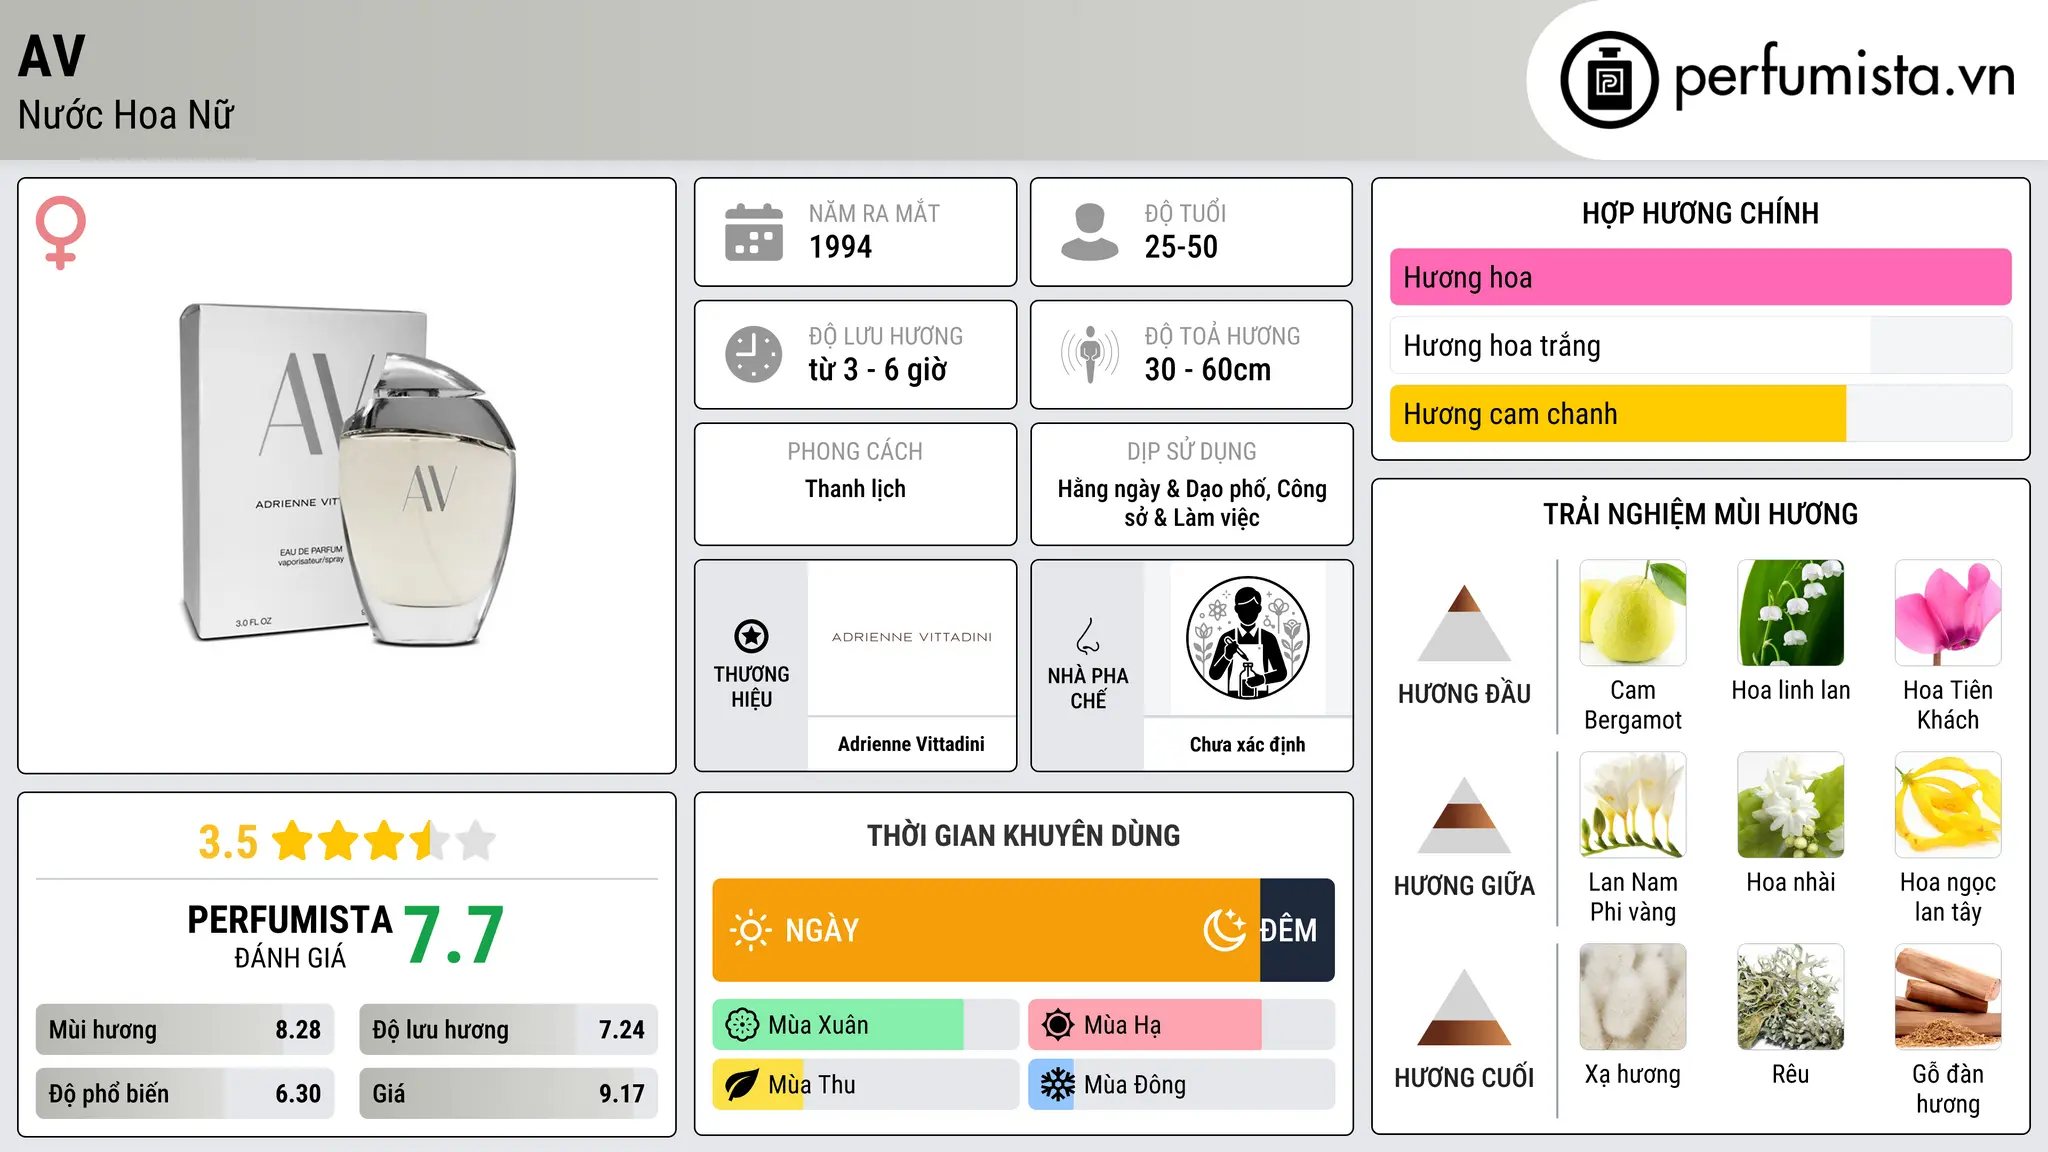Select the Hương hoa accord bar
Image resolution: width=2048 pixels, height=1152 pixels.
1700,277
